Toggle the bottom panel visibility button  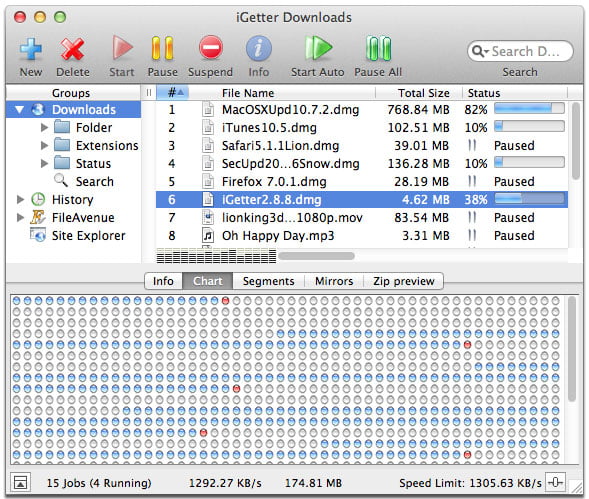(x=20, y=482)
